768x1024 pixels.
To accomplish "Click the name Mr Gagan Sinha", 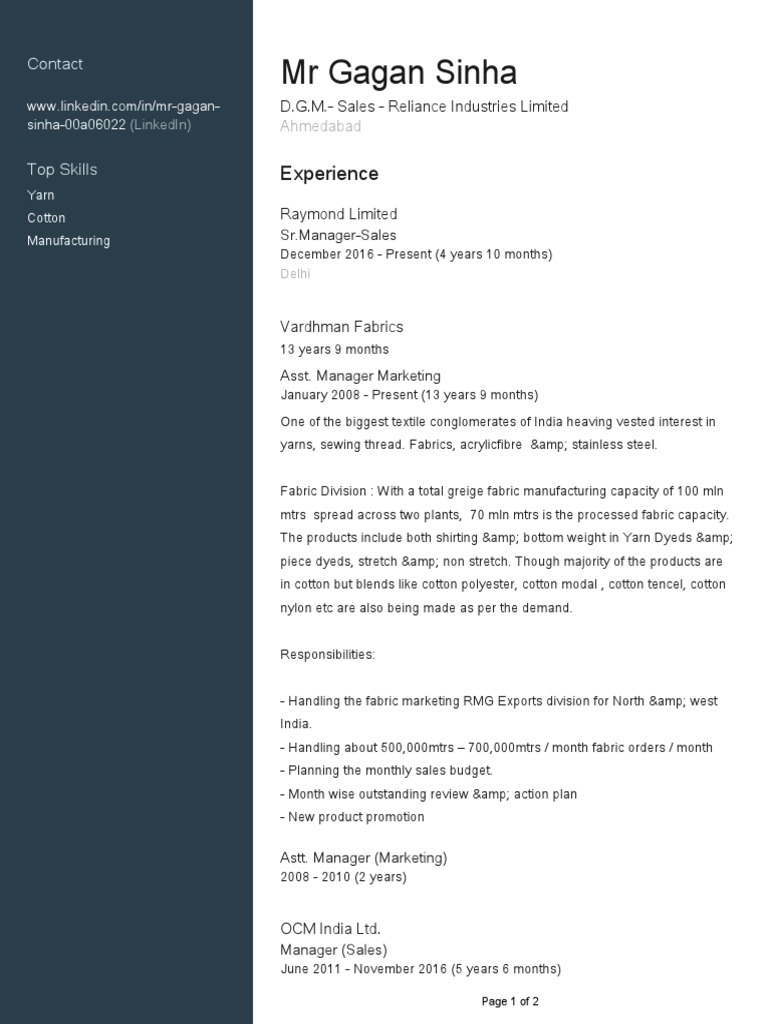I will [x=398, y=73].
